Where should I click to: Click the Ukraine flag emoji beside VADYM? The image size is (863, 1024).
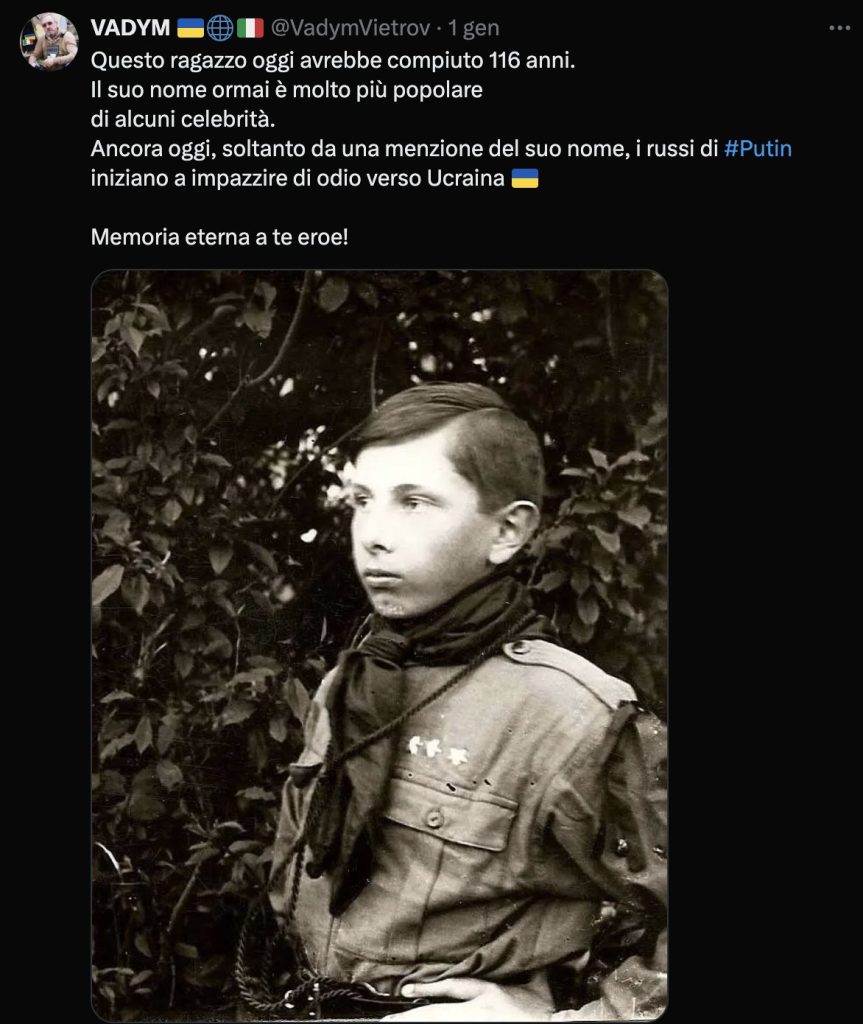190,28
